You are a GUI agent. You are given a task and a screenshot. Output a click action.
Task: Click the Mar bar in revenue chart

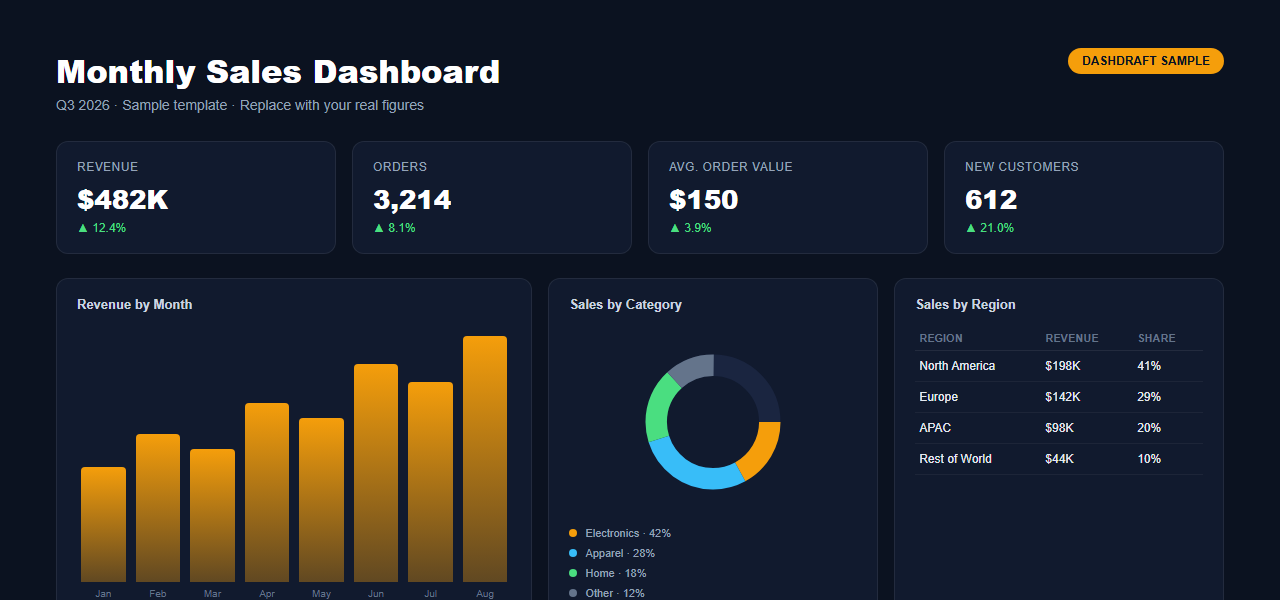[x=212, y=515]
